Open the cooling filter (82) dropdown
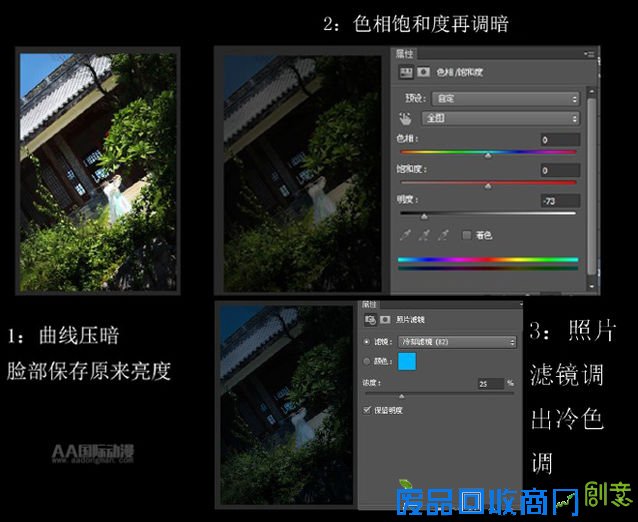The image size is (638, 522). 457,342
